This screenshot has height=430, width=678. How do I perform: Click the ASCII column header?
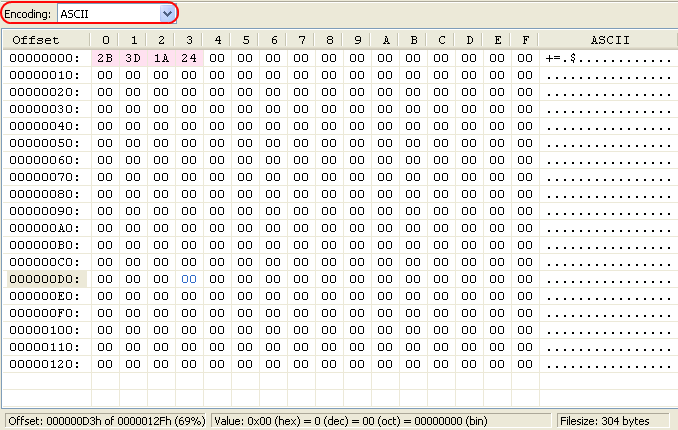[x=609, y=40]
